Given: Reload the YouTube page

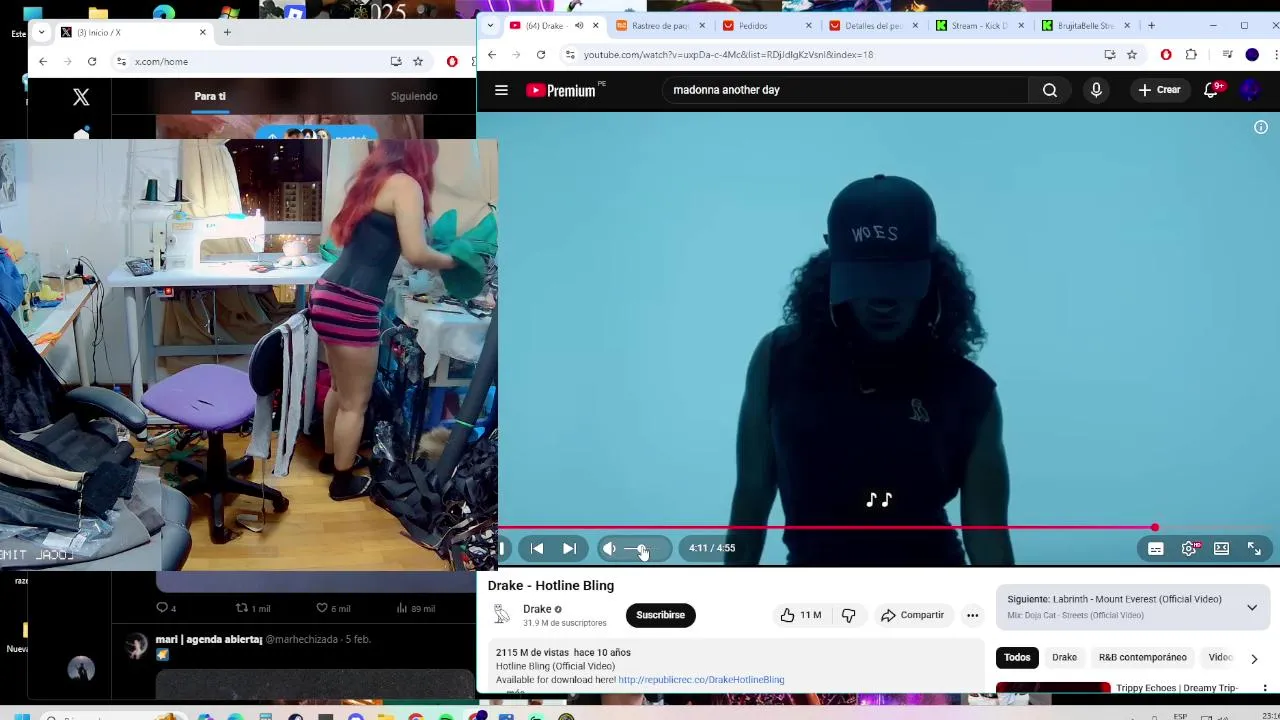Looking at the screenshot, I should click(x=541, y=54).
